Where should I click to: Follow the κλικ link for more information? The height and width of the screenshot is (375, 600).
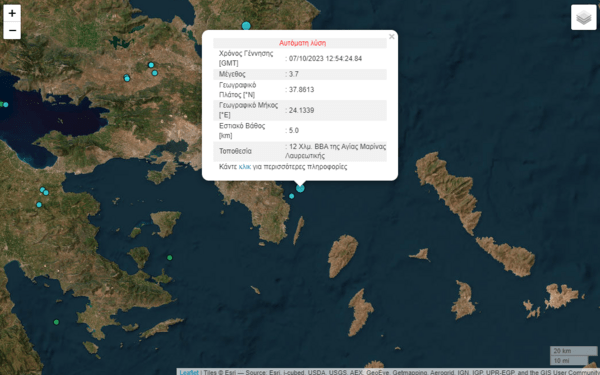[x=245, y=167]
